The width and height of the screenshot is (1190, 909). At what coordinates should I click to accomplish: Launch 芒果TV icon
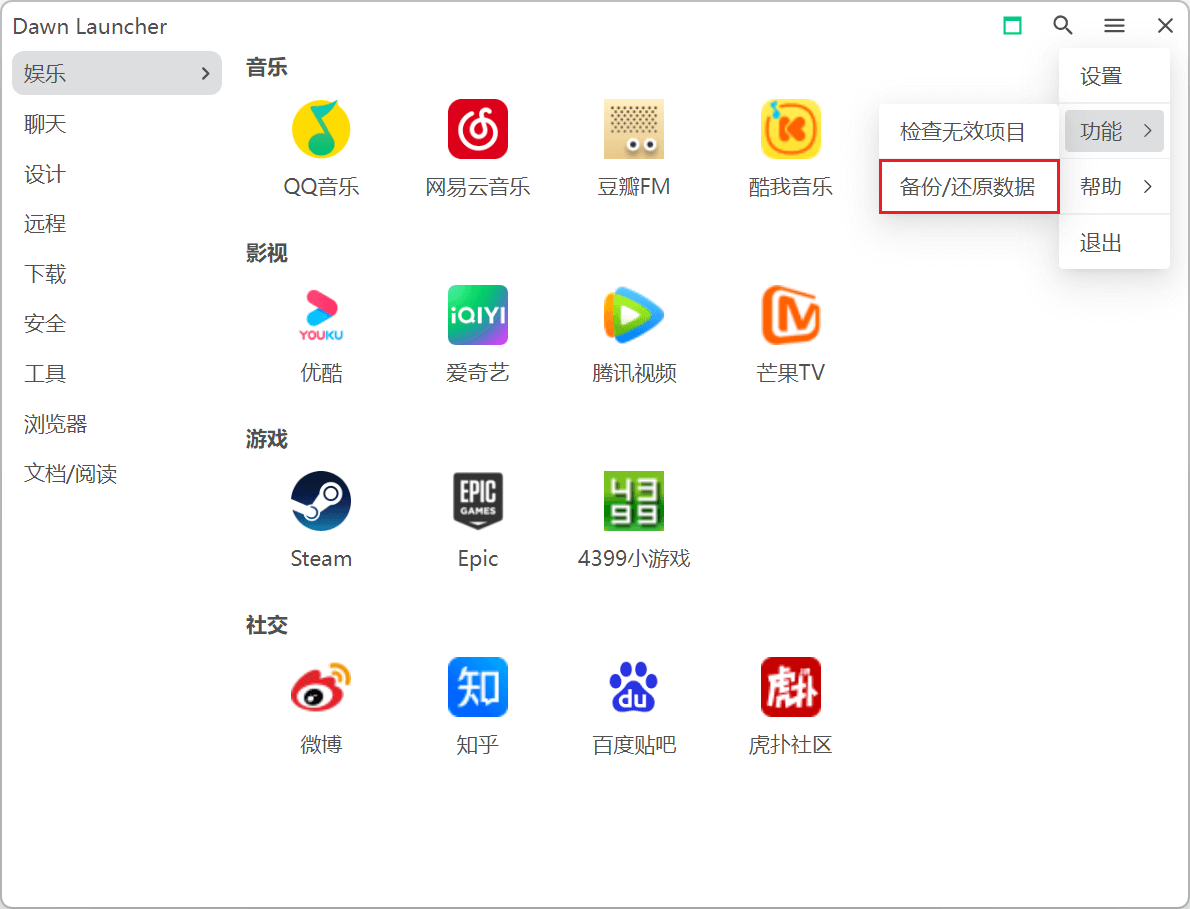(x=790, y=315)
